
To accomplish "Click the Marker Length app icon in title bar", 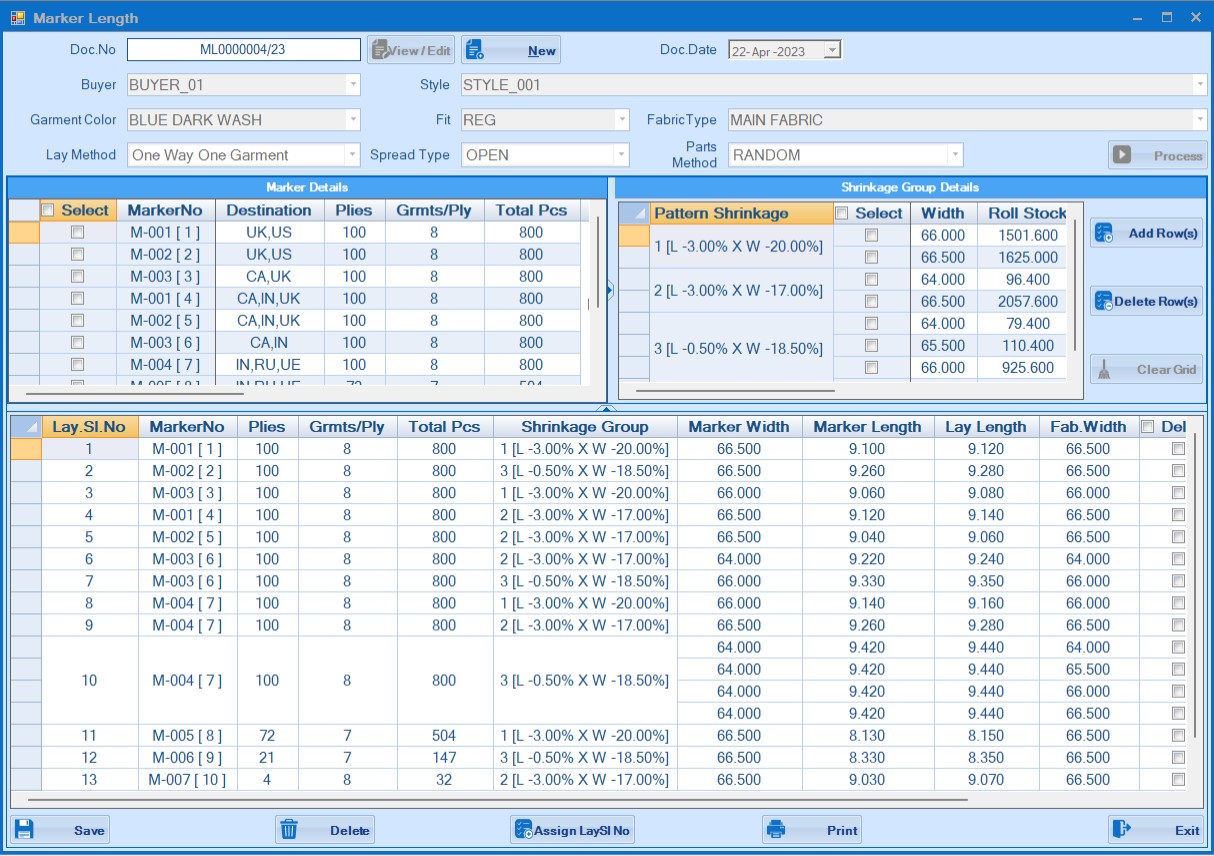I will [x=17, y=18].
